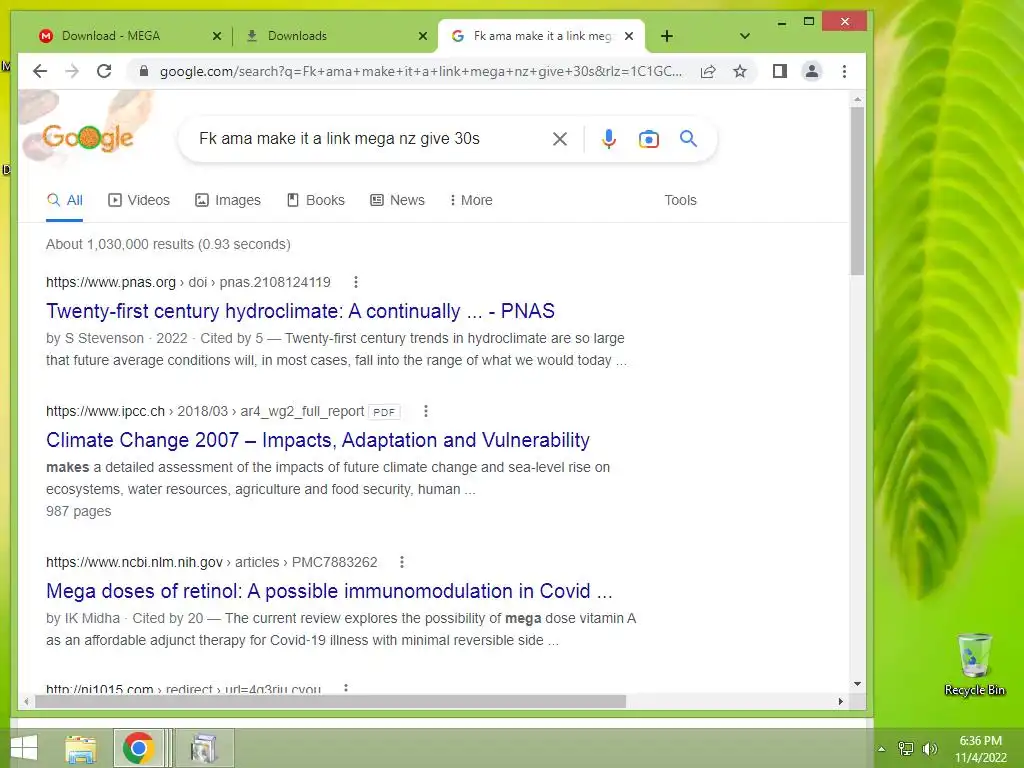The width and height of the screenshot is (1024, 768).
Task: Go back to the previous page
Action: (40, 71)
